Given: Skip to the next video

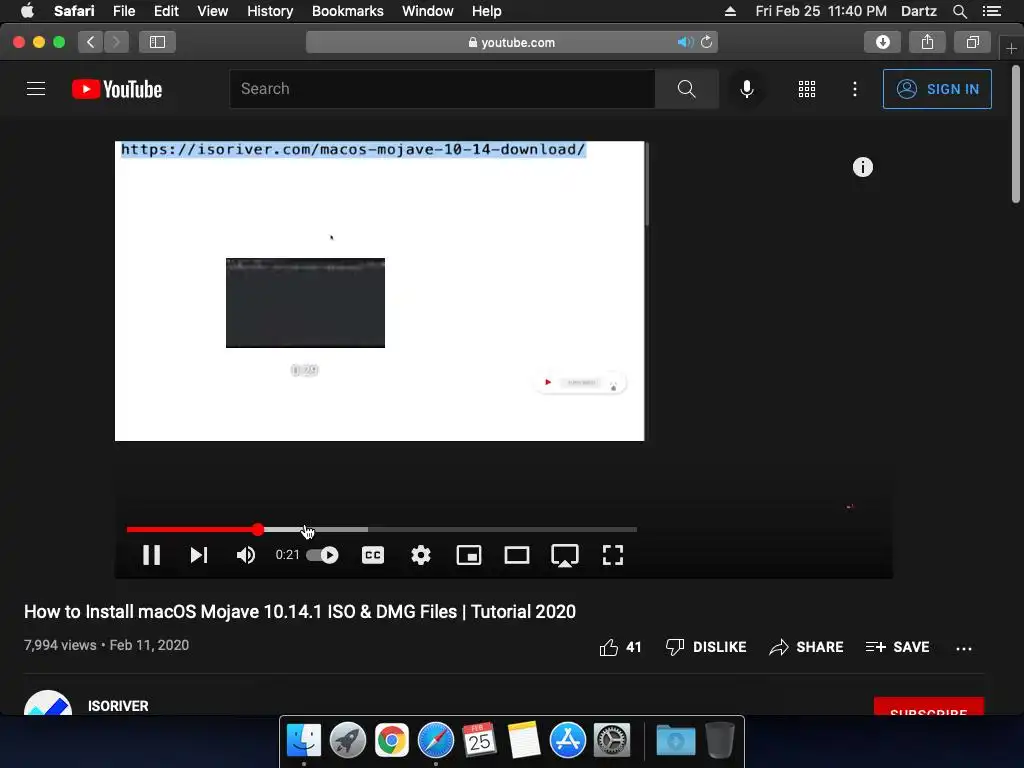Looking at the screenshot, I should coord(199,555).
